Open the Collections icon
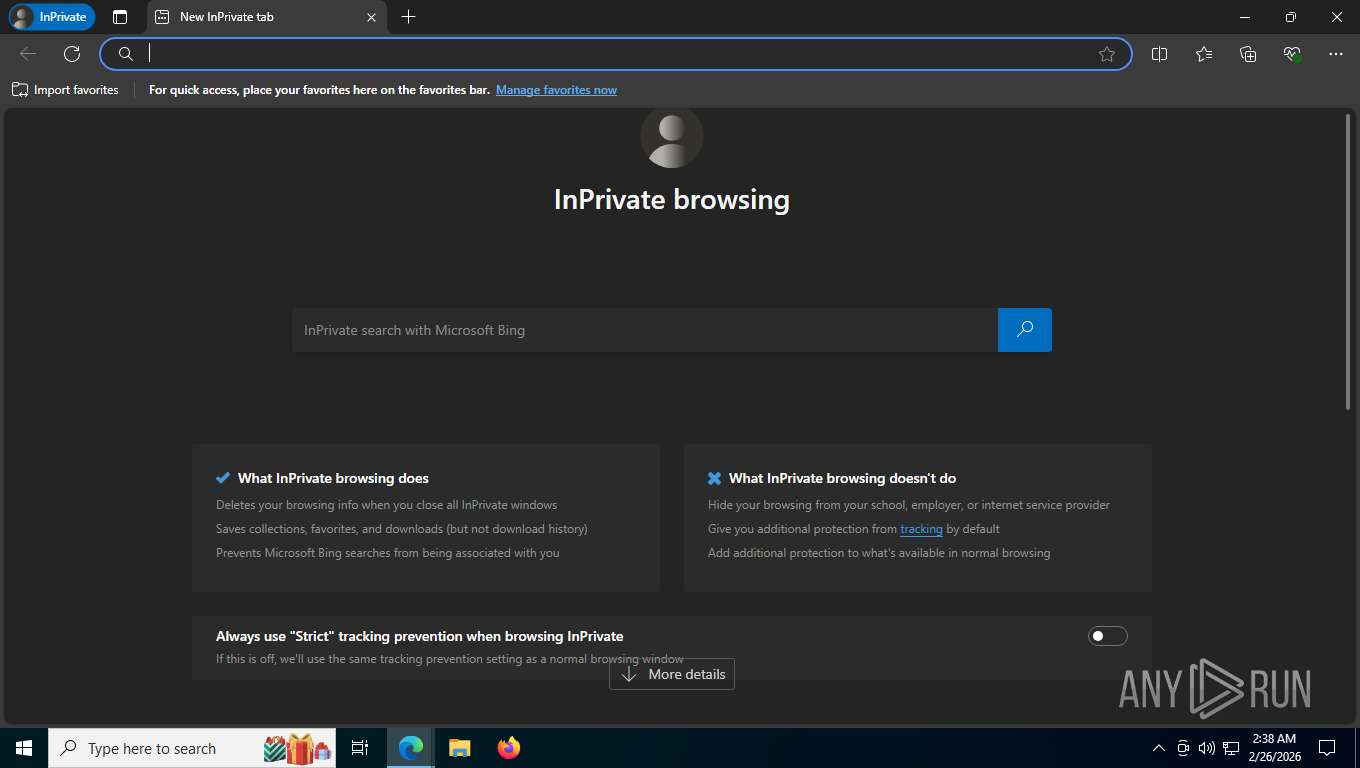Screen dimensions: 1360x768 [x=1248, y=54]
